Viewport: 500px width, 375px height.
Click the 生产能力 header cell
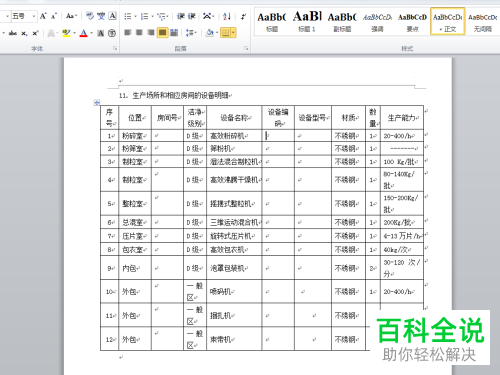[402, 117]
